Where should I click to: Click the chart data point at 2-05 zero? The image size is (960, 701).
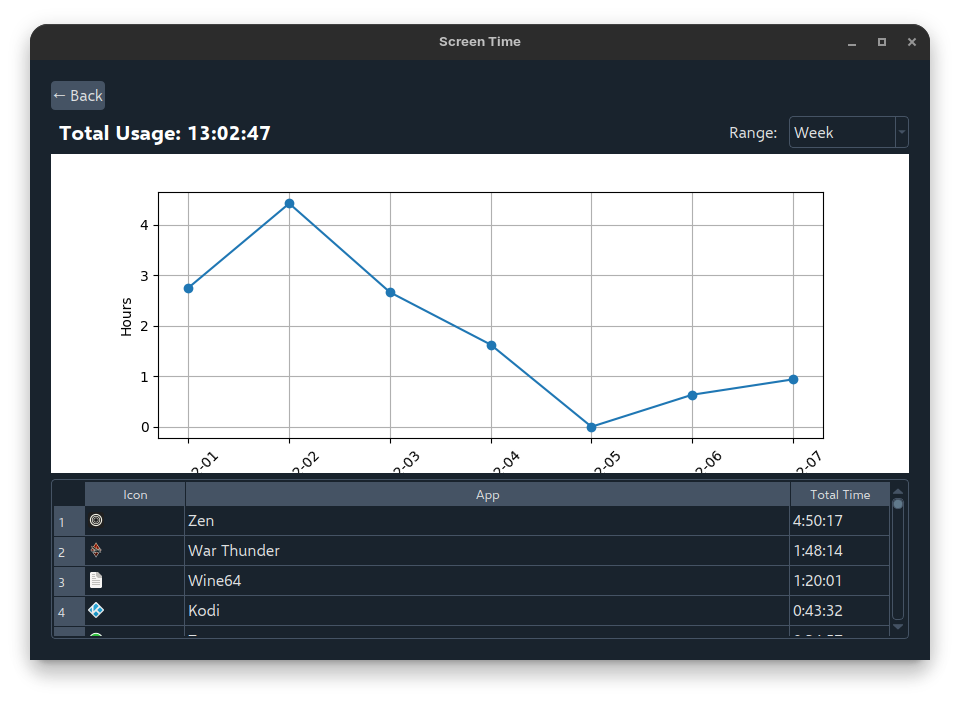click(591, 427)
